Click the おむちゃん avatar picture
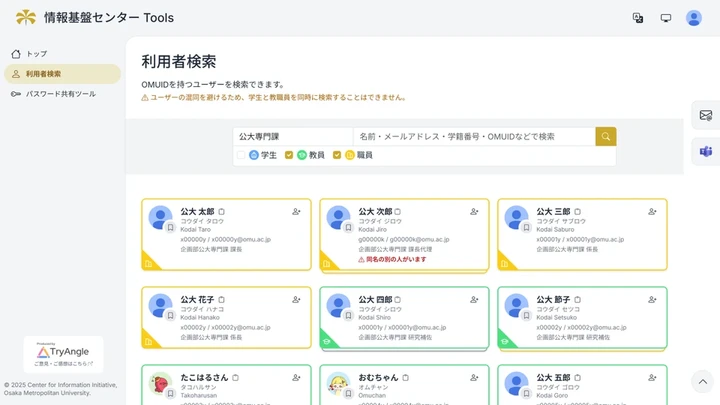Screen dimensions: 720x405 click(338, 383)
